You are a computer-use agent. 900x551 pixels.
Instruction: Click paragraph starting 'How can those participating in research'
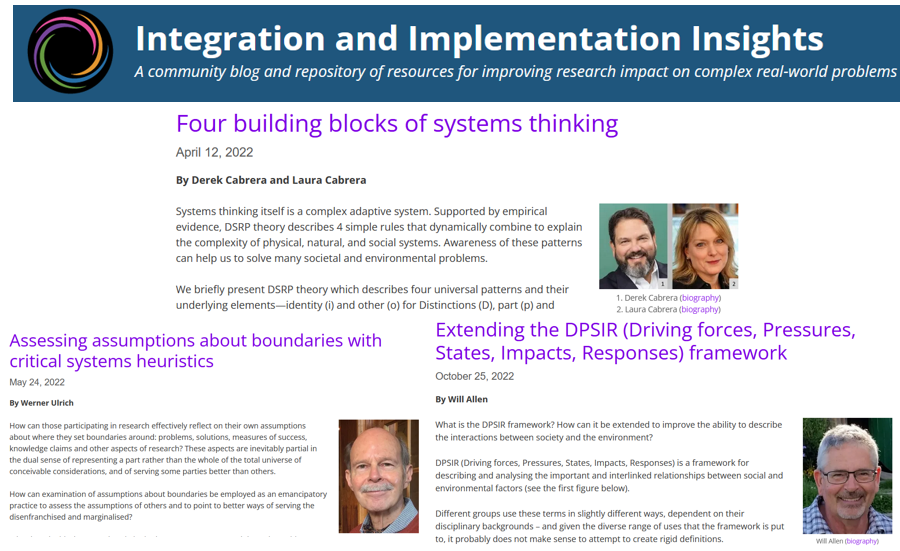pyautogui.click(x=163, y=448)
